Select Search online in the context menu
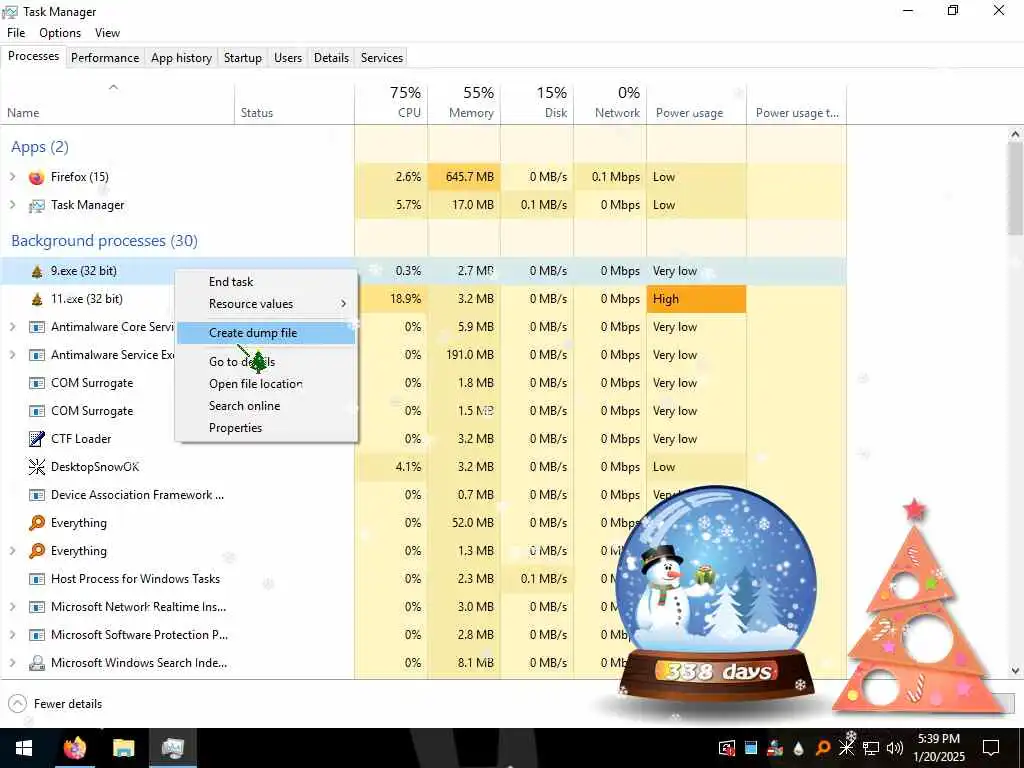1024x768 pixels. (x=266, y=406)
